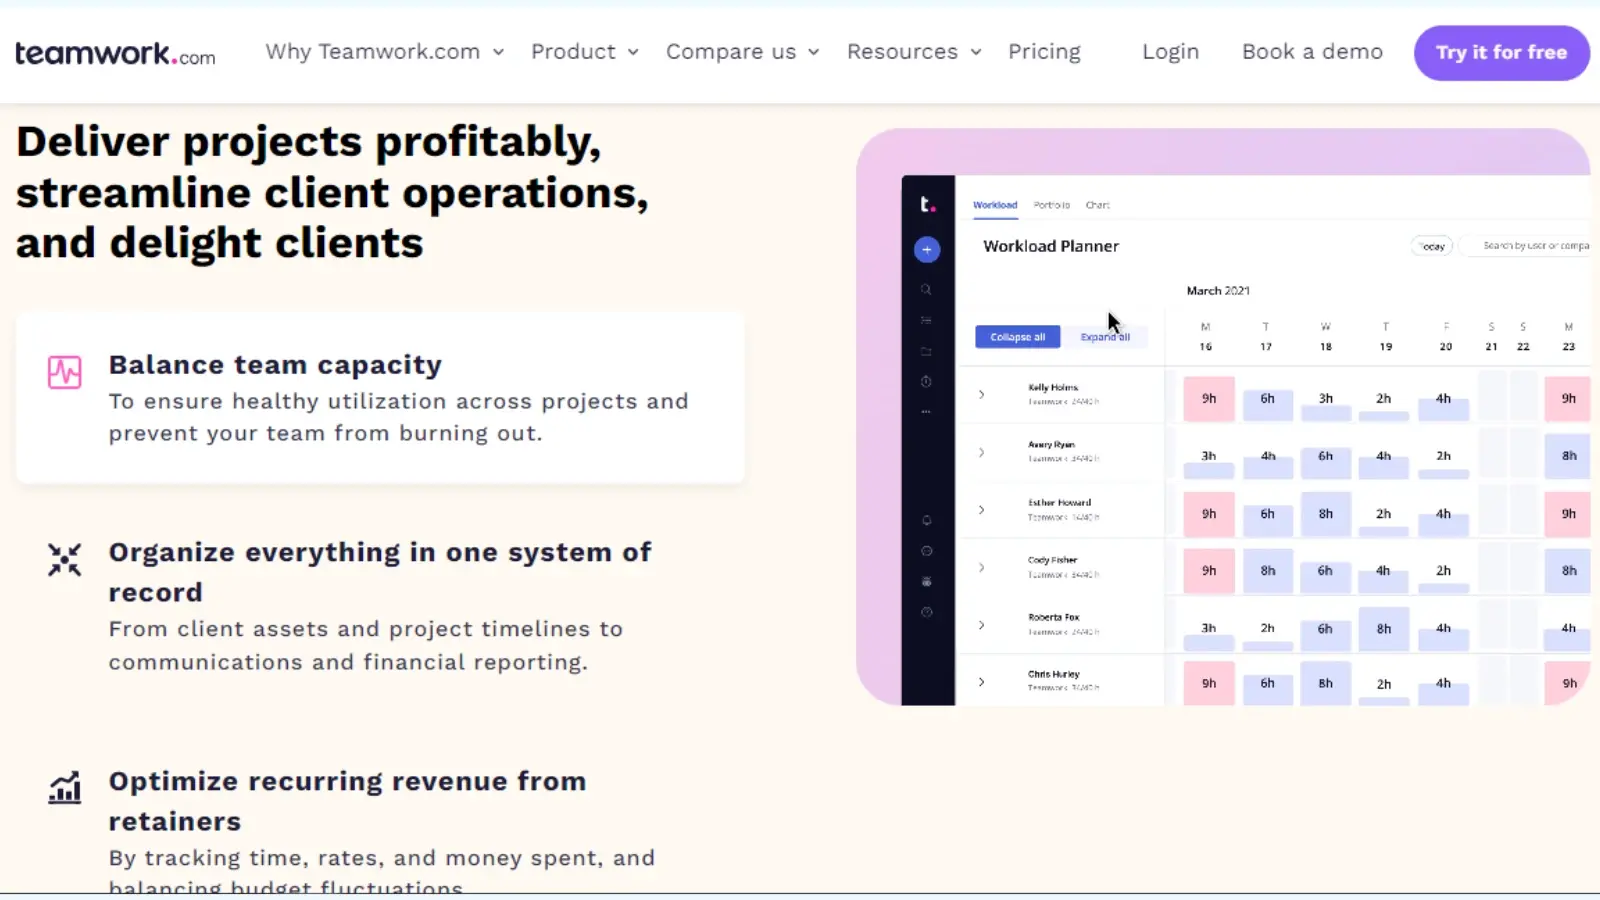The width and height of the screenshot is (1600, 900).
Task: Click the Login link
Action: click(x=1171, y=52)
